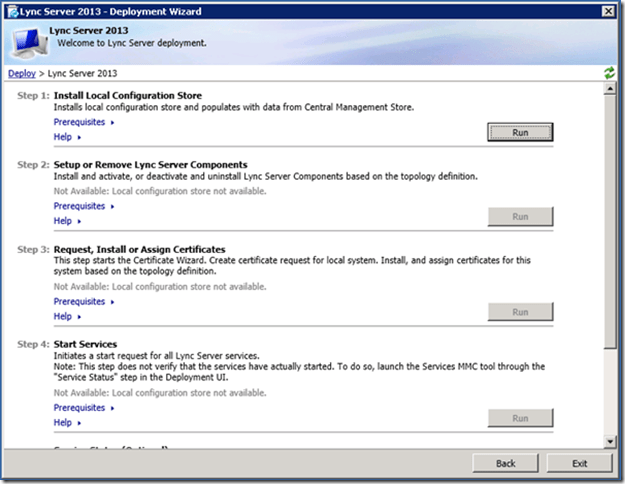Expand Prerequisites under Step 3 certificates
The width and height of the screenshot is (625, 484).
coord(81,302)
